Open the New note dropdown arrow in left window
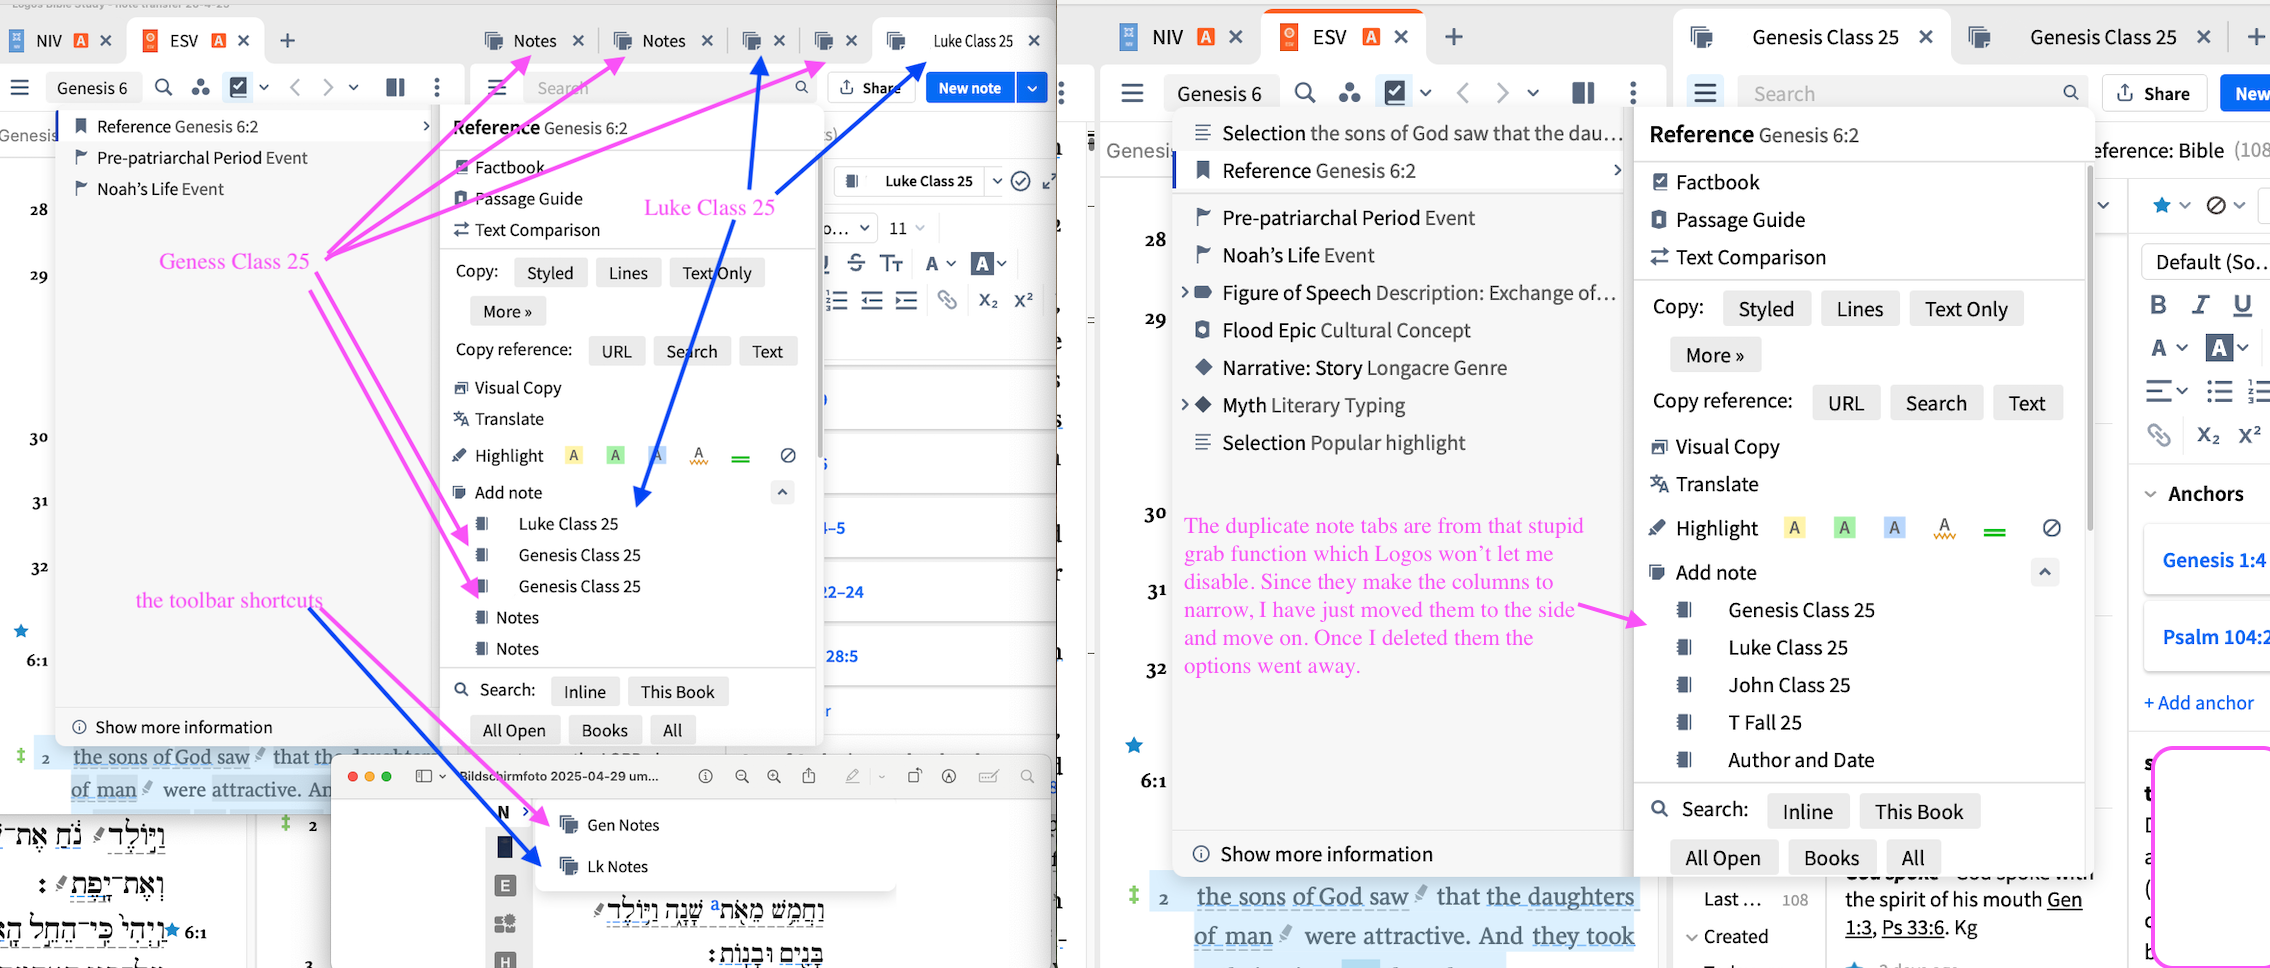 pos(1032,88)
